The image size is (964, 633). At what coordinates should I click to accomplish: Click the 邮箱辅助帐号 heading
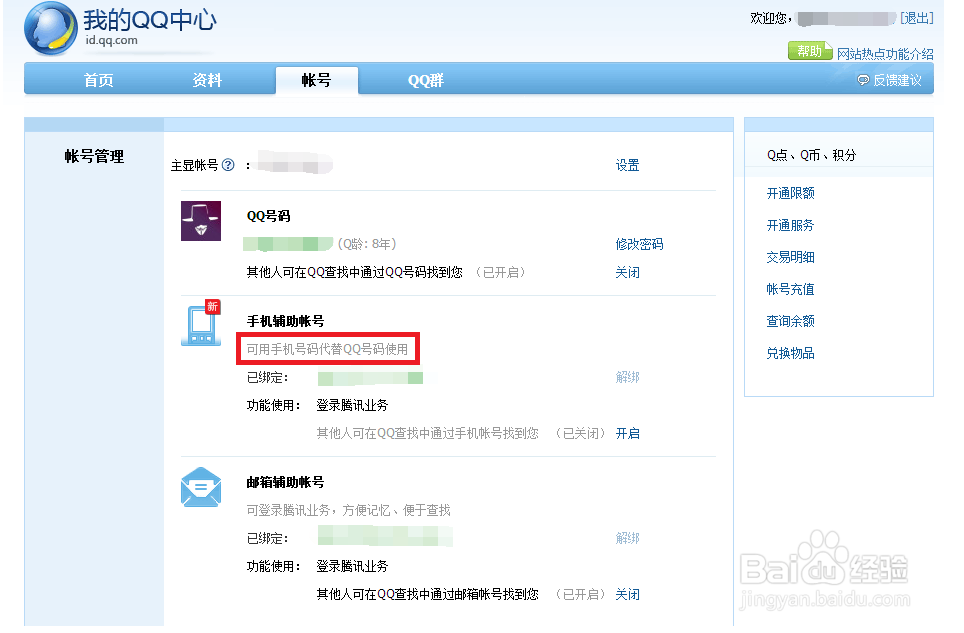(x=285, y=482)
